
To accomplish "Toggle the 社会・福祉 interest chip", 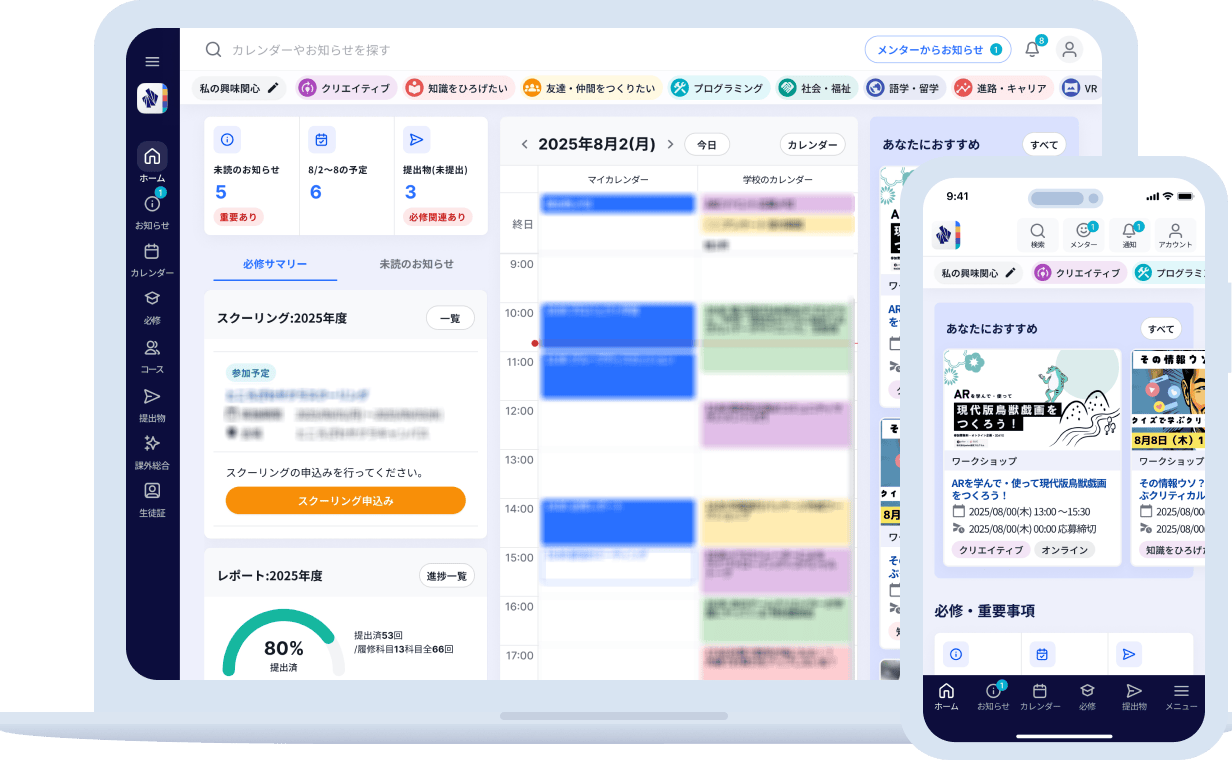I will click(816, 88).
